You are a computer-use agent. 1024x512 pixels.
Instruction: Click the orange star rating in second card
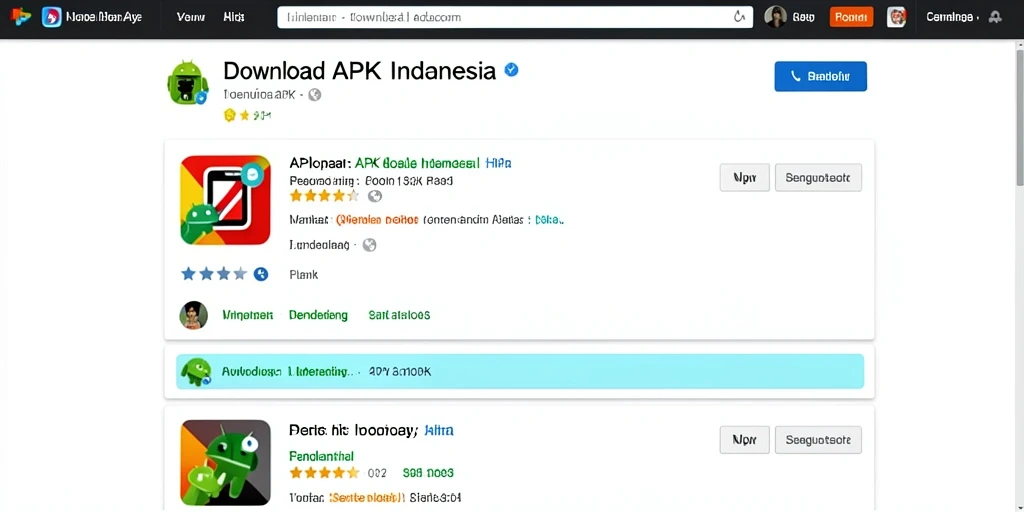pos(324,473)
